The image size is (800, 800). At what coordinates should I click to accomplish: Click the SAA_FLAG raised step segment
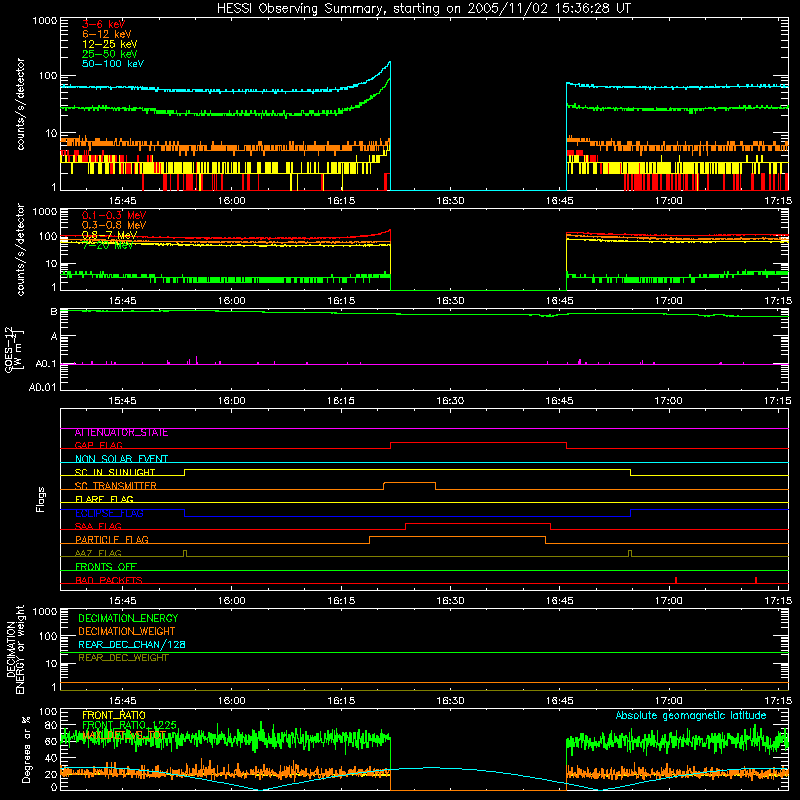tap(478, 523)
